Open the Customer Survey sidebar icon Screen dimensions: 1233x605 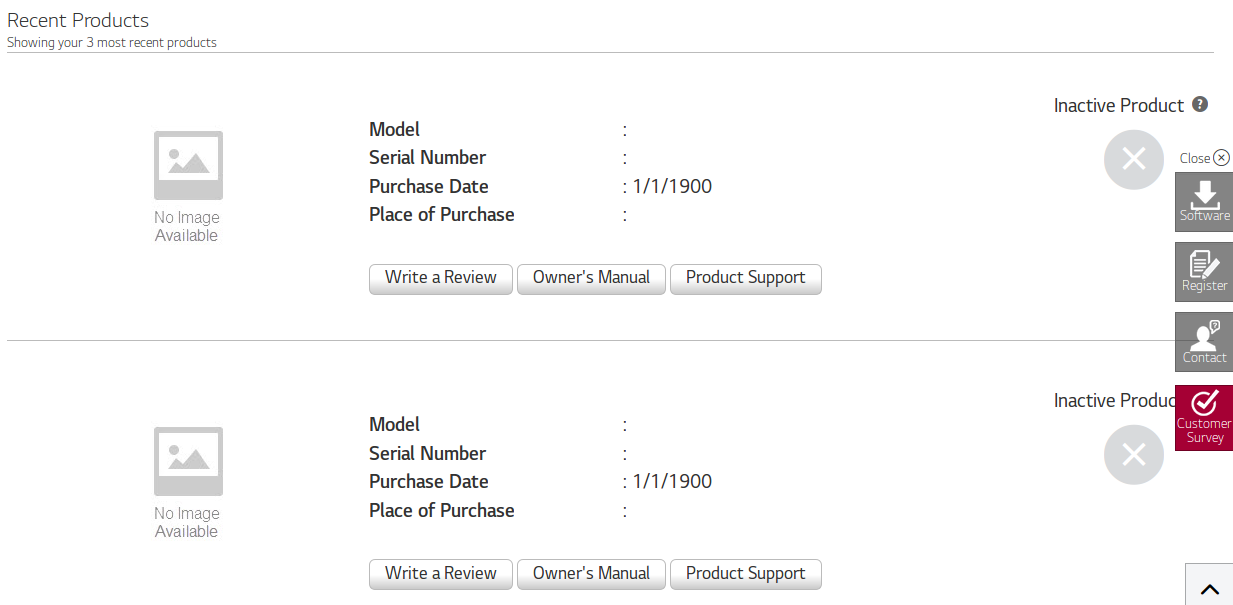pos(1204,417)
